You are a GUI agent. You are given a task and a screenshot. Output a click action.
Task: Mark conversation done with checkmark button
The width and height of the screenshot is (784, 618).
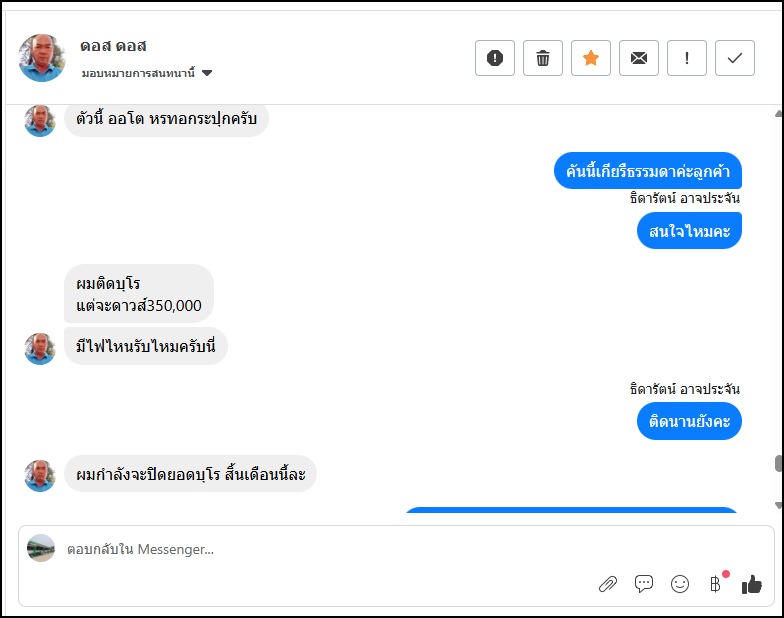pyautogui.click(x=735, y=58)
